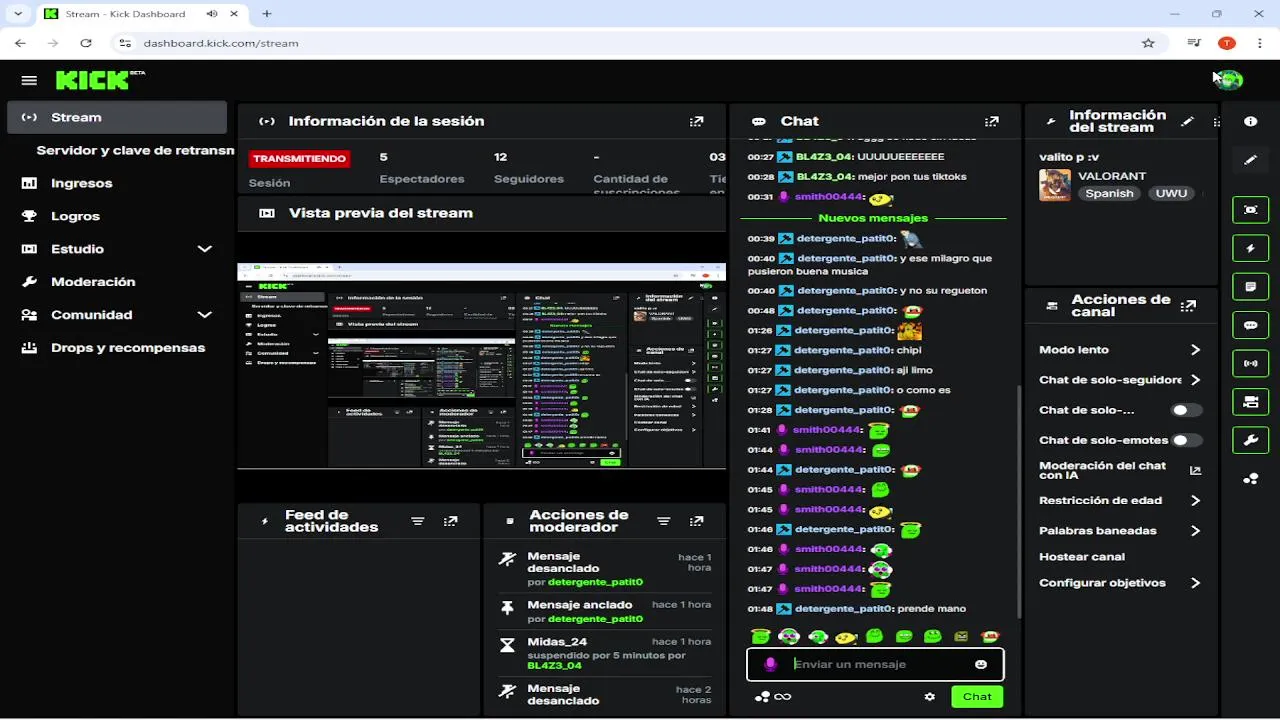1280x720 pixels.
Task: Select the yellow lemon emote in quick bar
Action: click(847, 636)
